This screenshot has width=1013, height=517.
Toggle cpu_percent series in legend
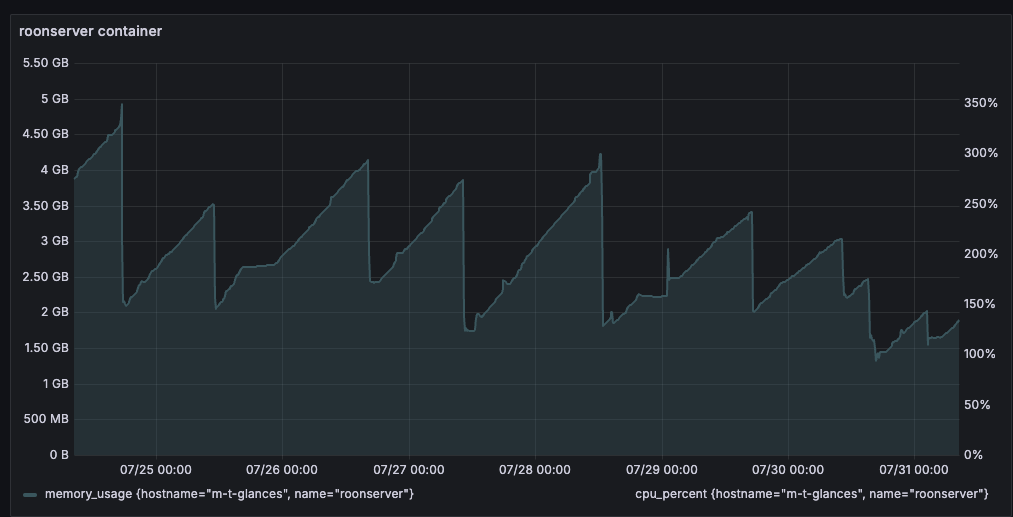(x=811, y=494)
